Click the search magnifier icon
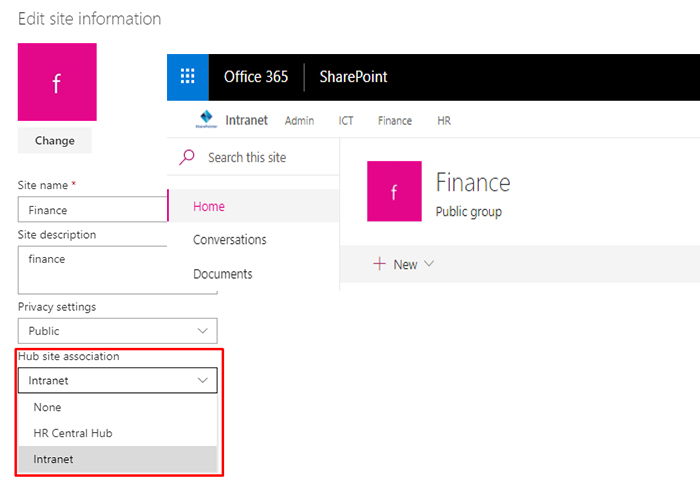 (187, 157)
